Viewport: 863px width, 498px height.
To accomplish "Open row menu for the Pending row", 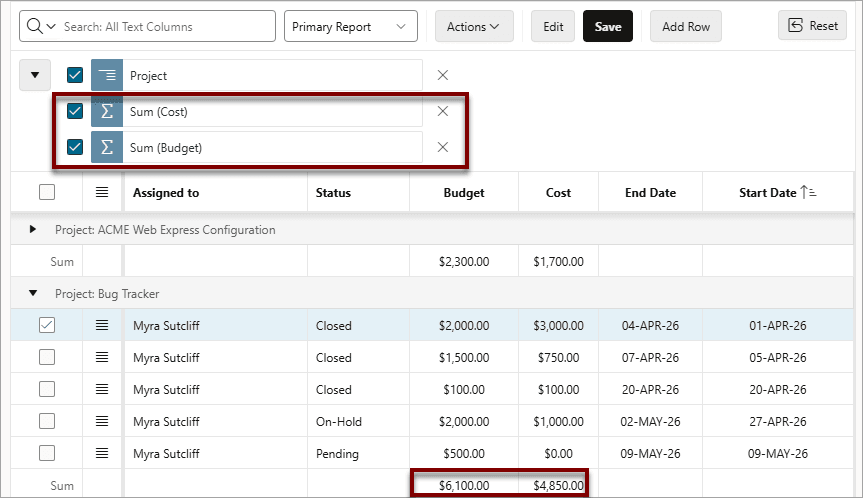I will coord(102,453).
